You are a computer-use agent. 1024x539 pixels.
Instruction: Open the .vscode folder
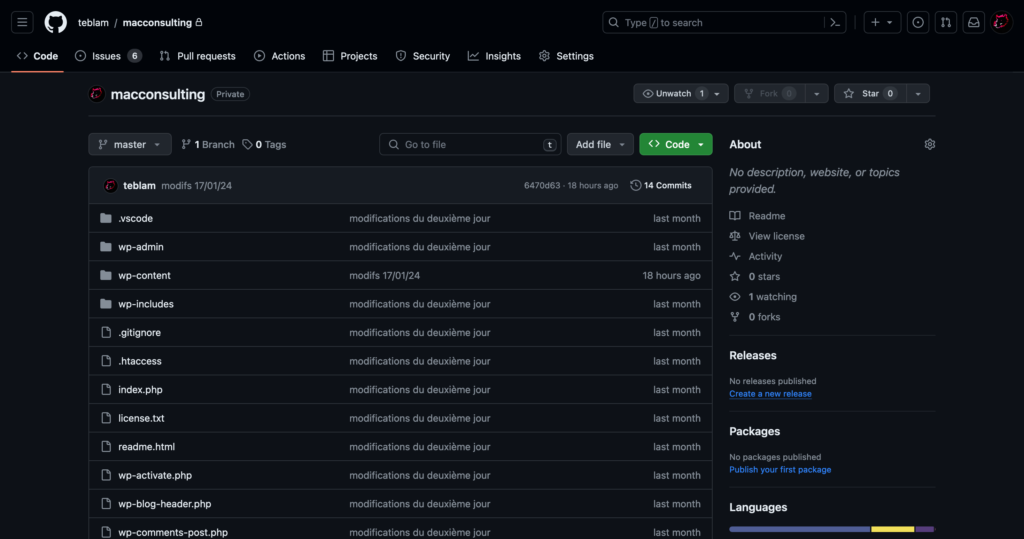pos(135,218)
